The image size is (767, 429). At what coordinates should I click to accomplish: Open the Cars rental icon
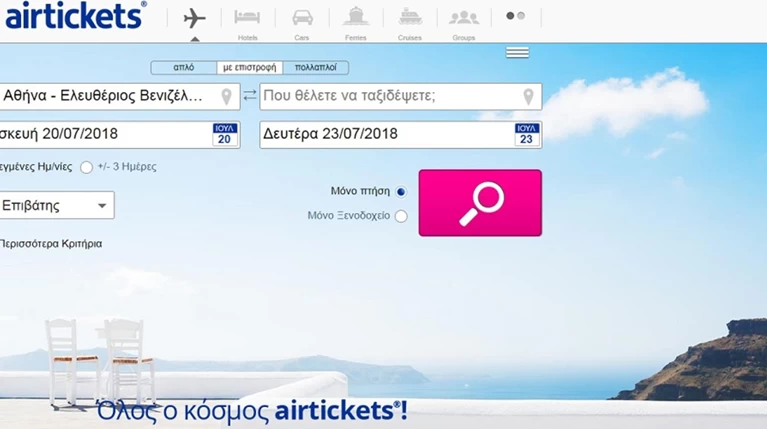coord(302,18)
